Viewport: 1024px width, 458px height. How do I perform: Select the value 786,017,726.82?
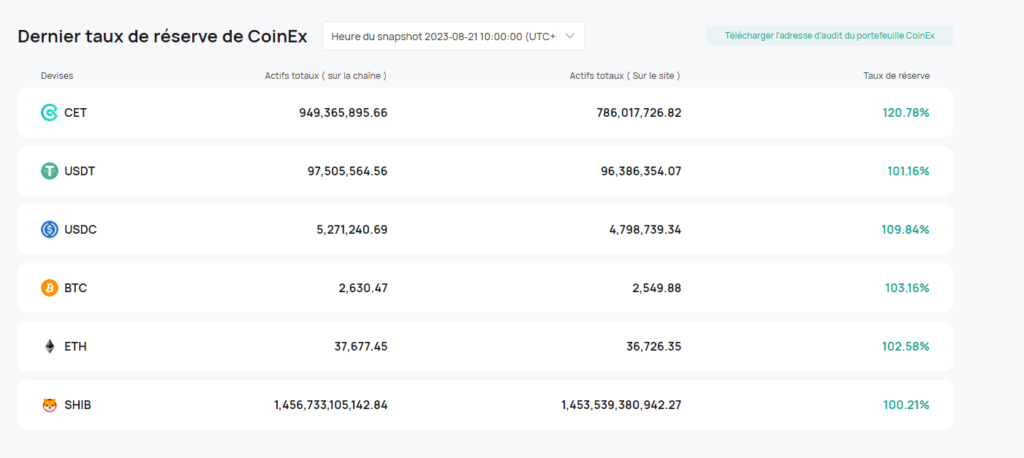click(639, 112)
